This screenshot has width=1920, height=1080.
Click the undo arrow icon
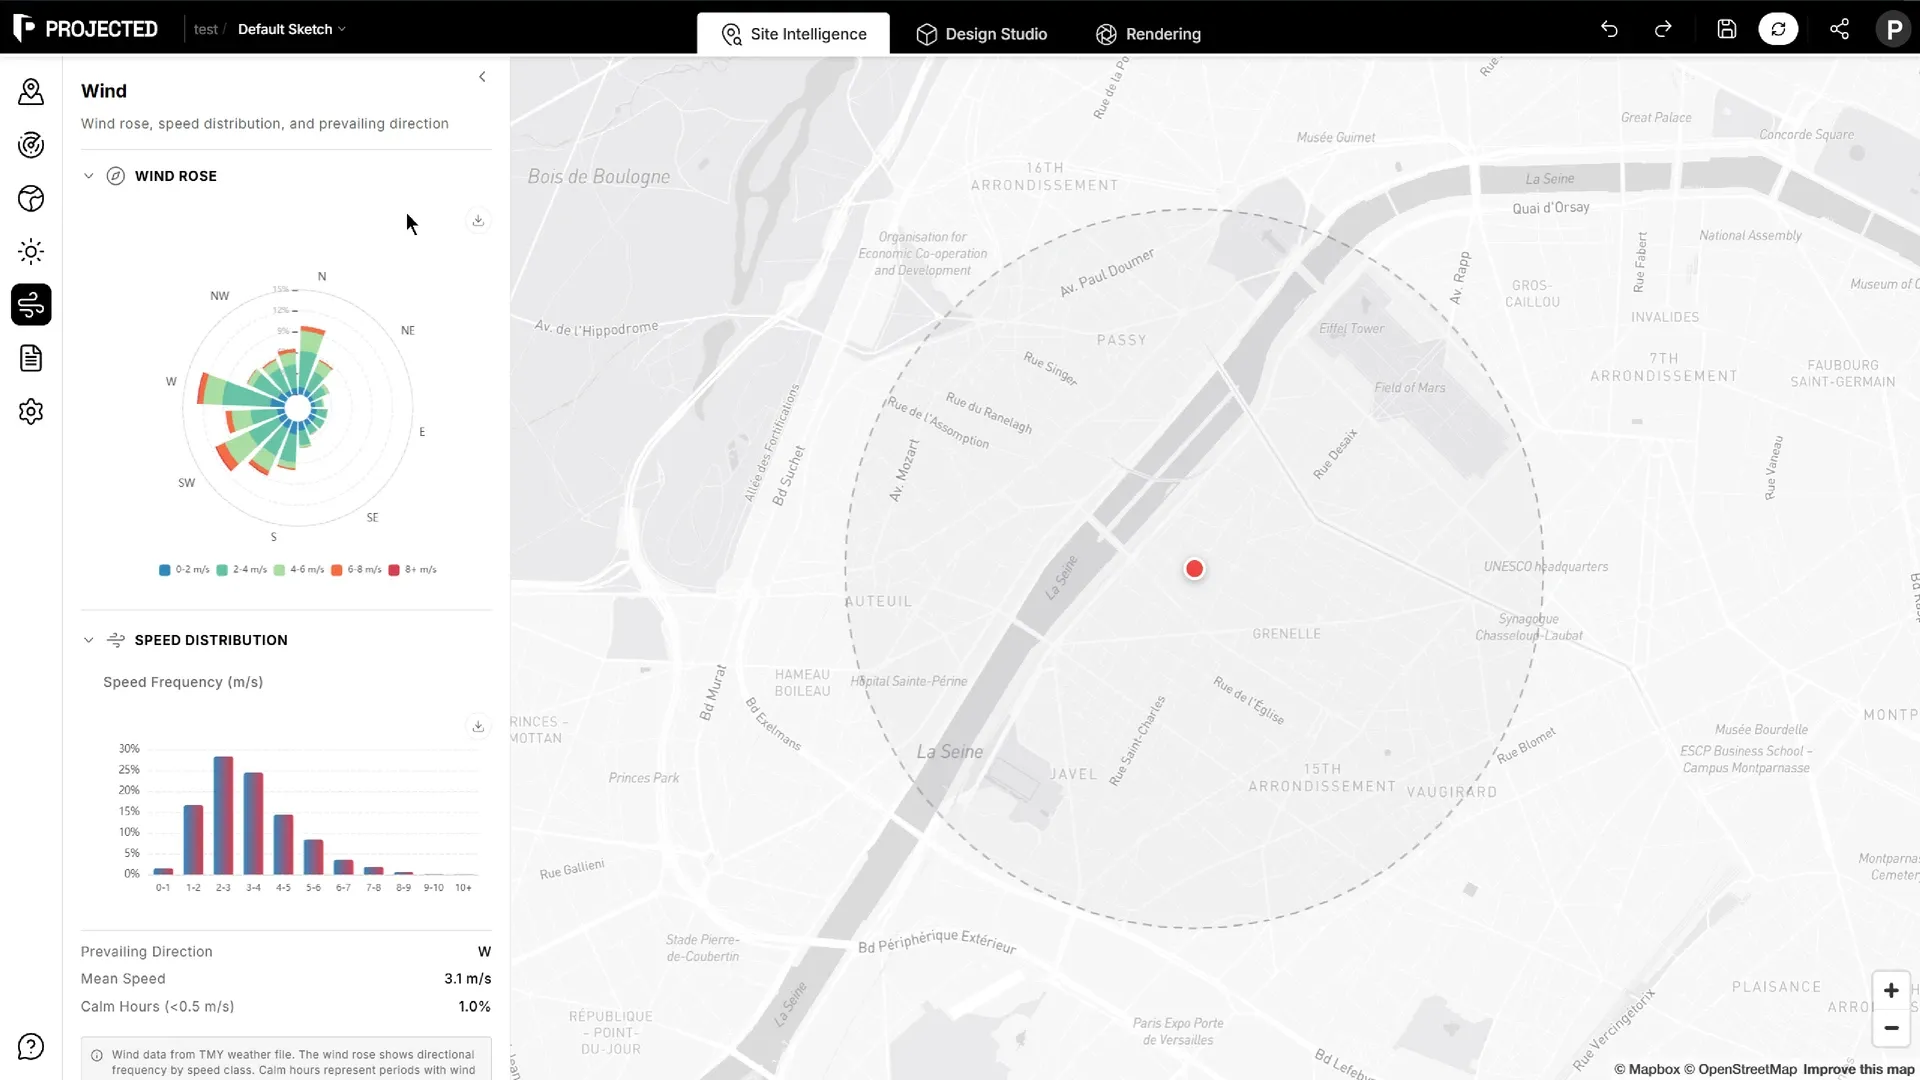click(x=1609, y=29)
